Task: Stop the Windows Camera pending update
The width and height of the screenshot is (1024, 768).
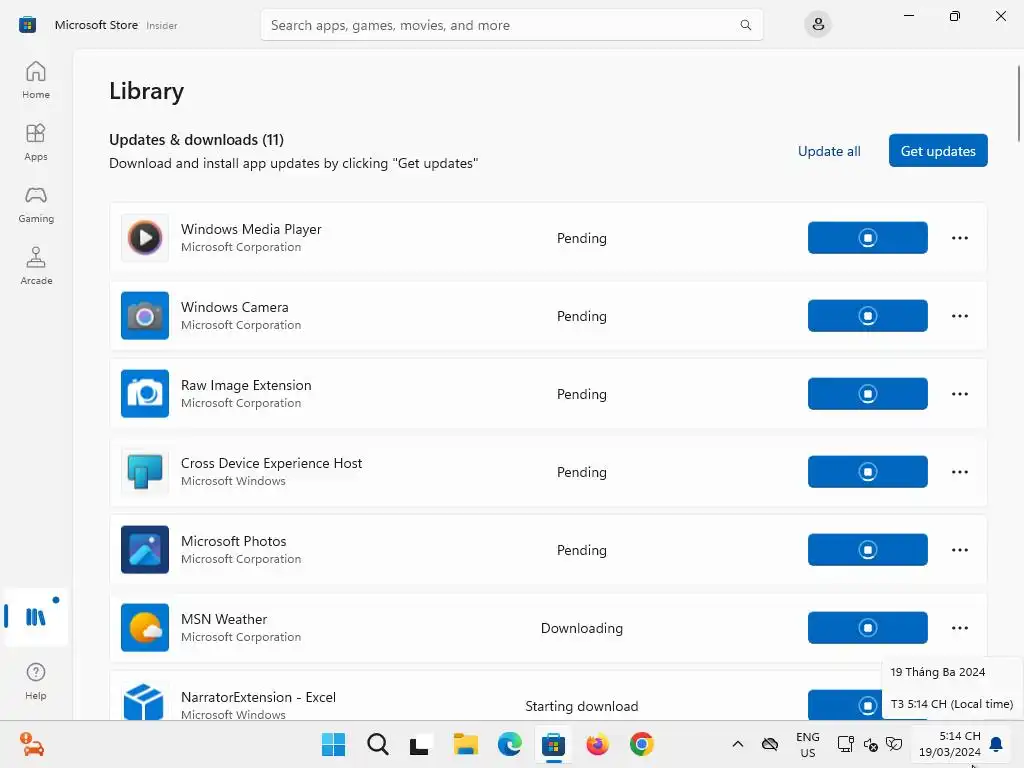Action: point(867,316)
